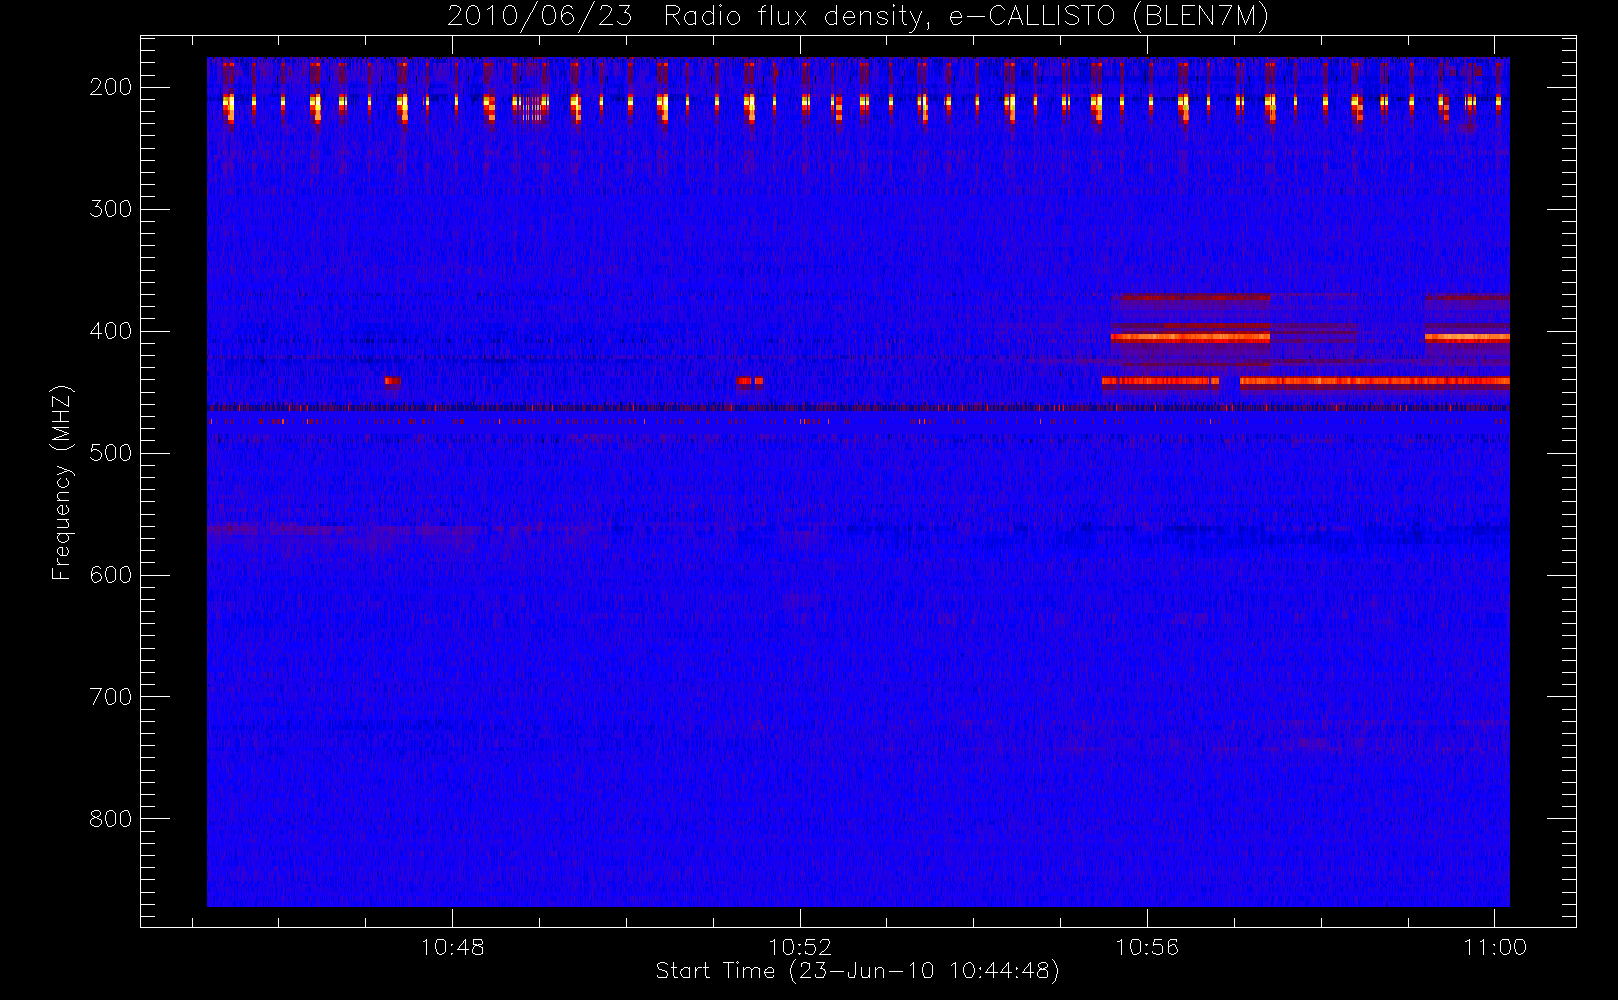
Task: Click the 200 frequency tick label
Action: (110, 87)
